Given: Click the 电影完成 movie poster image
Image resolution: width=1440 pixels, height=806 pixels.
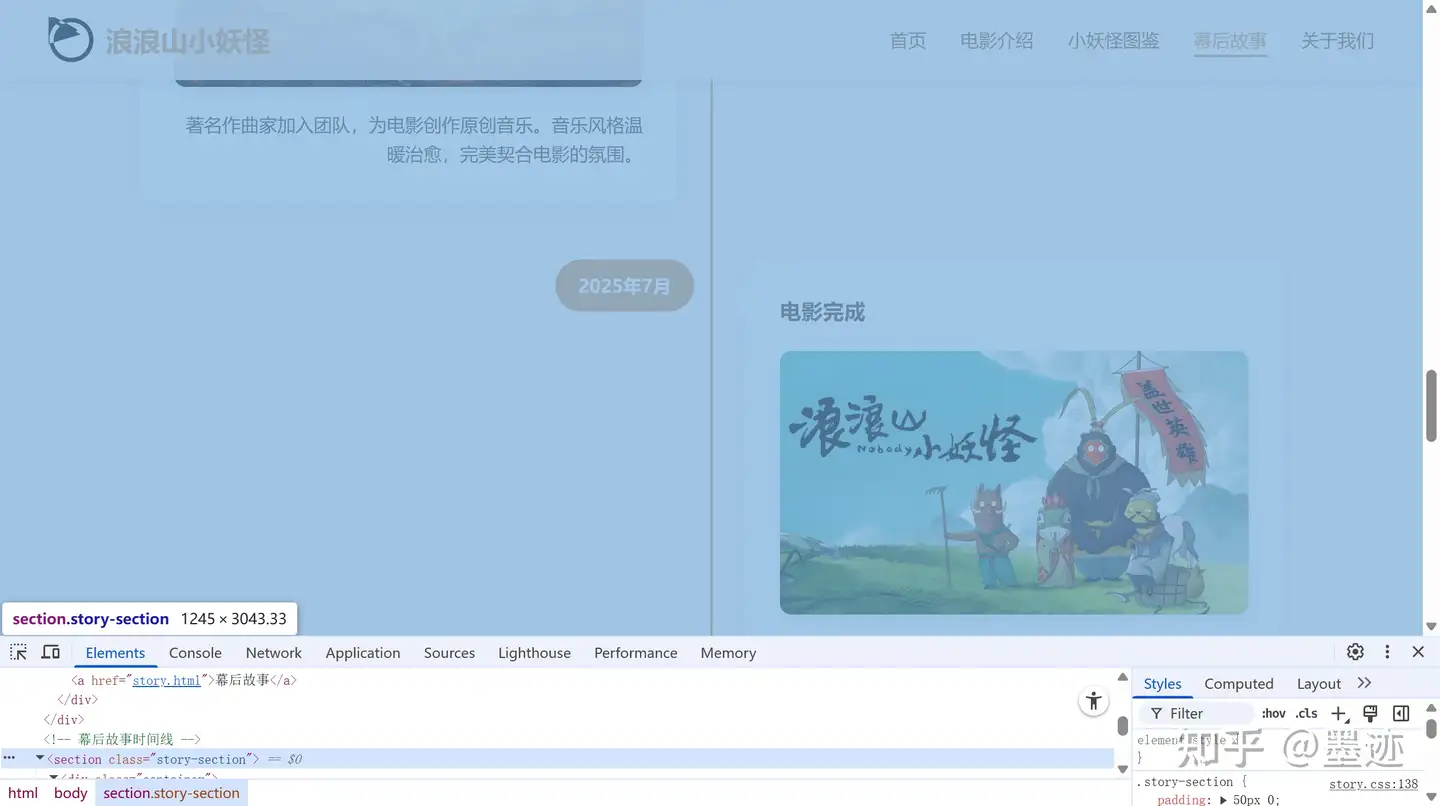Looking at the screenshot, I should [1014, 483].
